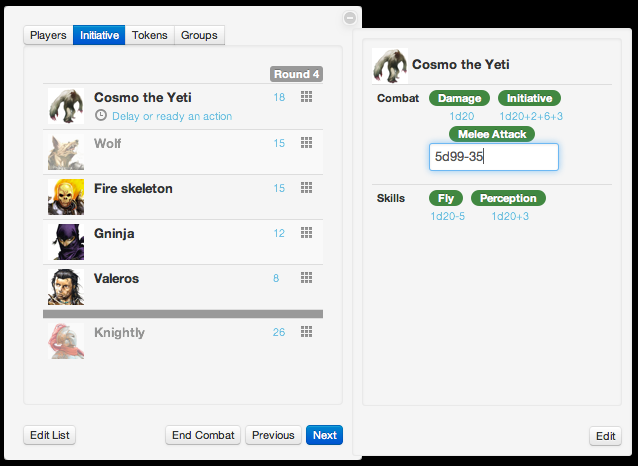Click the grid handle icon in Wolf row
Viewport: 638px width, 466px height.
[306, 142]
